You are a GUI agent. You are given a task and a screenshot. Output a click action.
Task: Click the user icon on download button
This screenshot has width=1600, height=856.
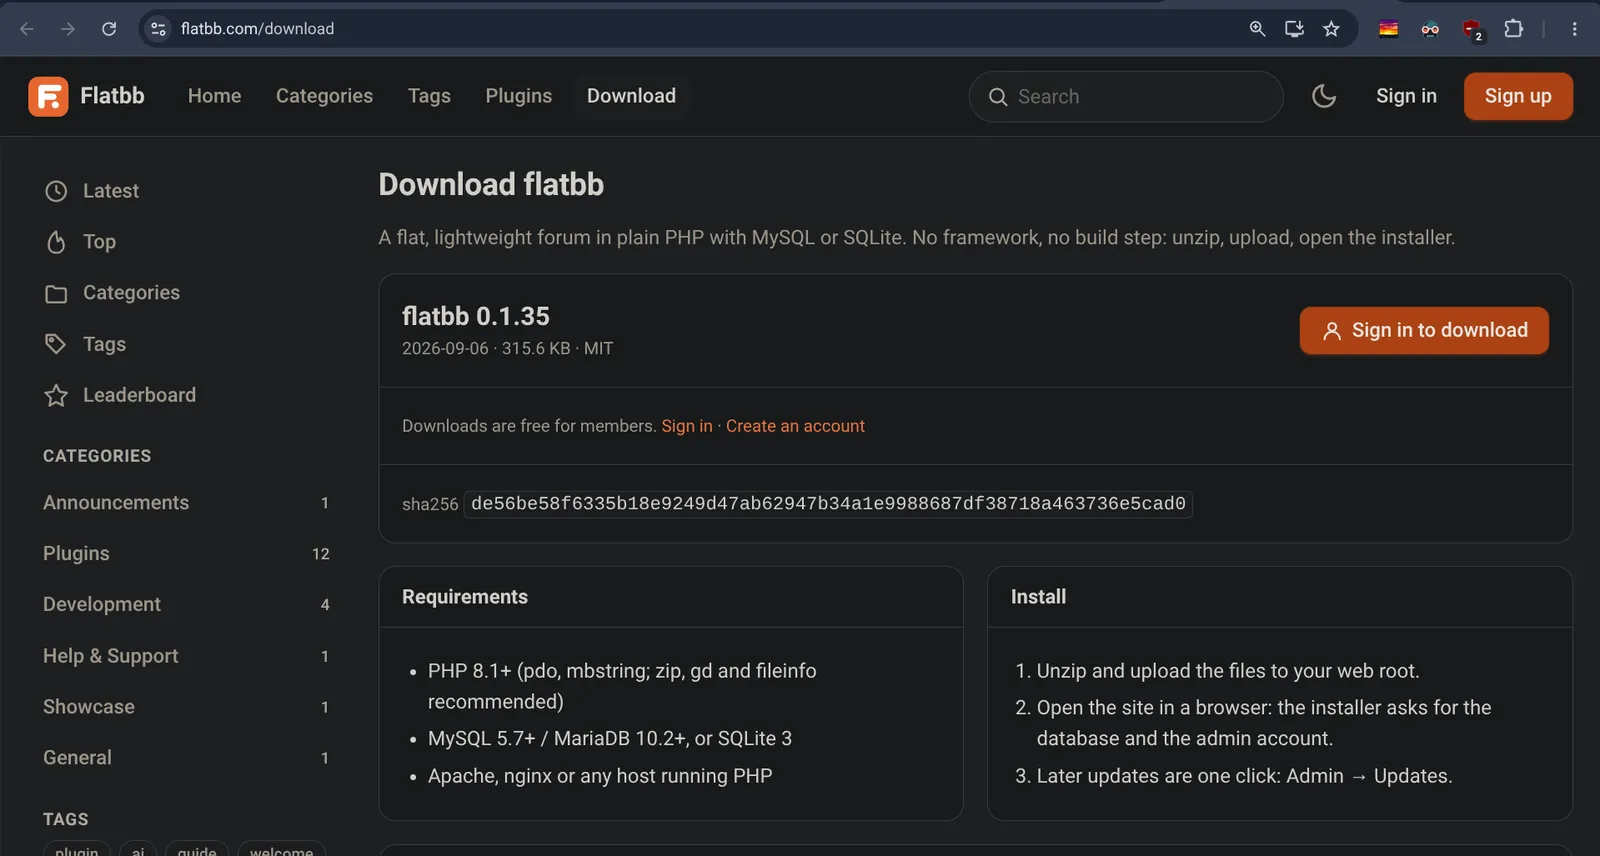pos(1332,331)
